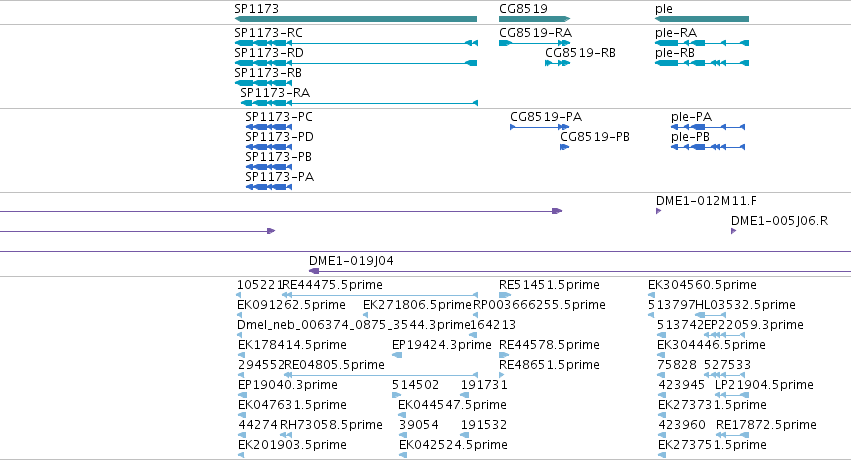
Task: Select the DME1-019J04 clone label
Action: [x=351, y=261]
